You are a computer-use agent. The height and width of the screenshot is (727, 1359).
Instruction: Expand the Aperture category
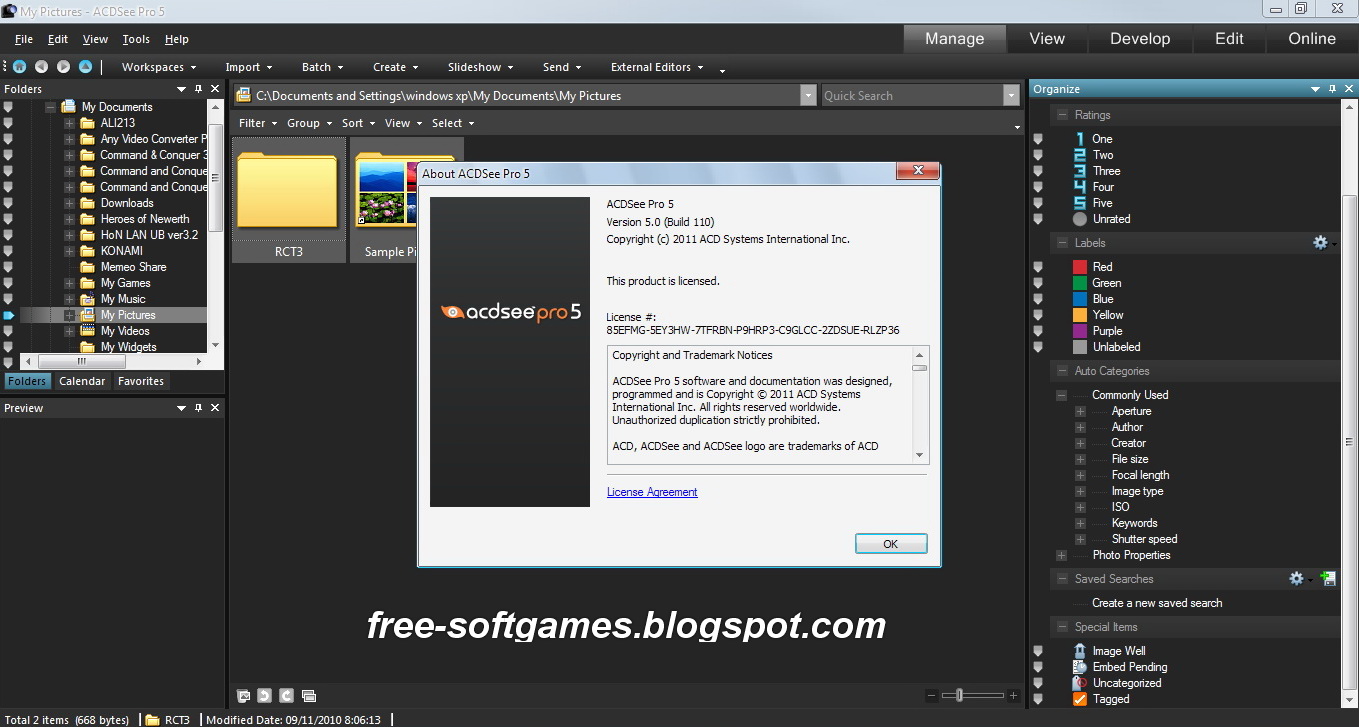[1080, 411]
